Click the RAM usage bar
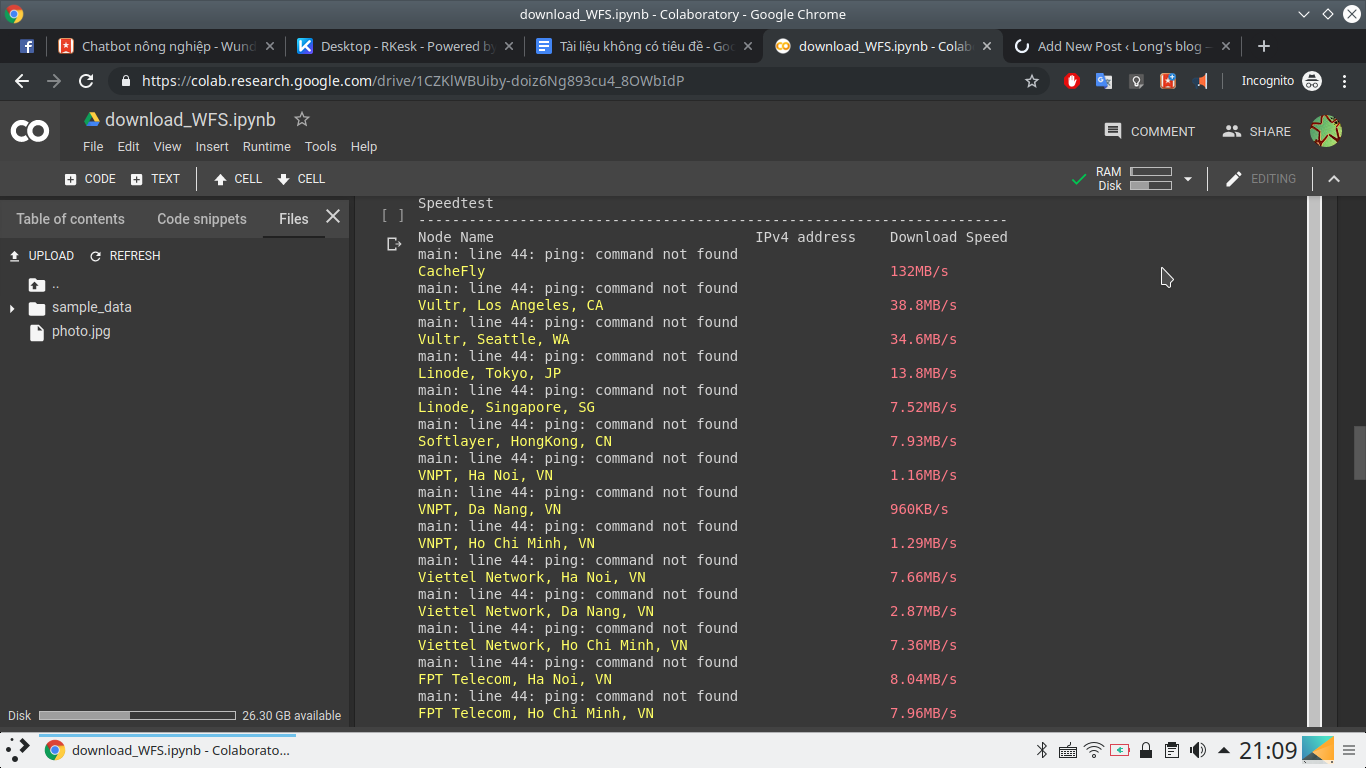Viewport: 1366px width, 768px height. click(x=1151, y=172)
